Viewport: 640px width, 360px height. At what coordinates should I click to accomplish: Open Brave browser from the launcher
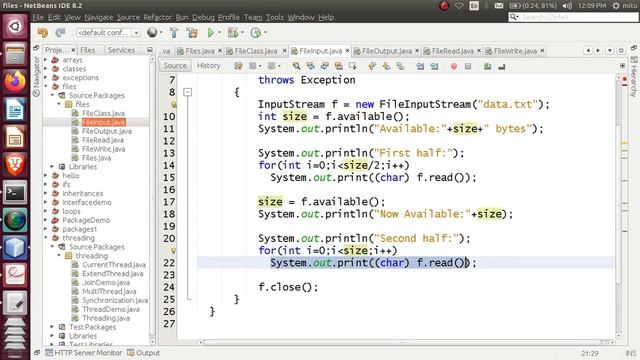(x=15, y=164)
